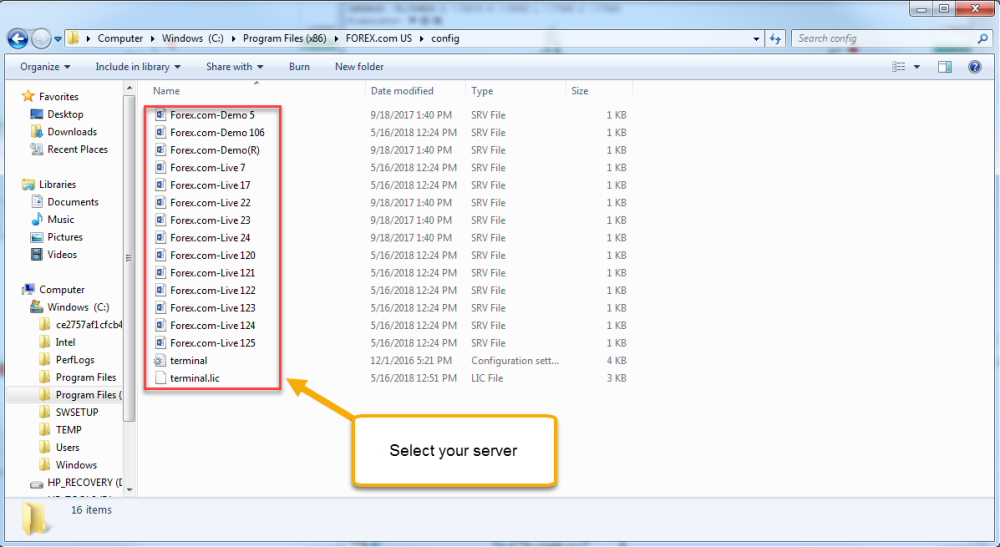The image size is (1000, 547).
Task: Open the Organize menu
Action: click(45, 67)
